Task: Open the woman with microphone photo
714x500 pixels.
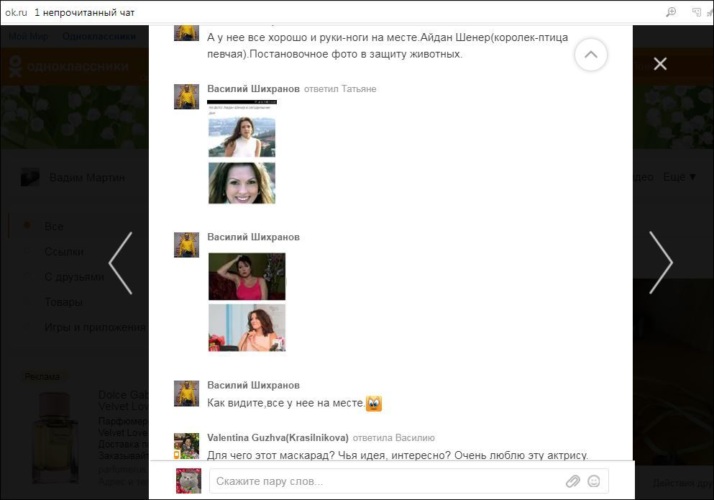Action: click(x=246, y=327)
